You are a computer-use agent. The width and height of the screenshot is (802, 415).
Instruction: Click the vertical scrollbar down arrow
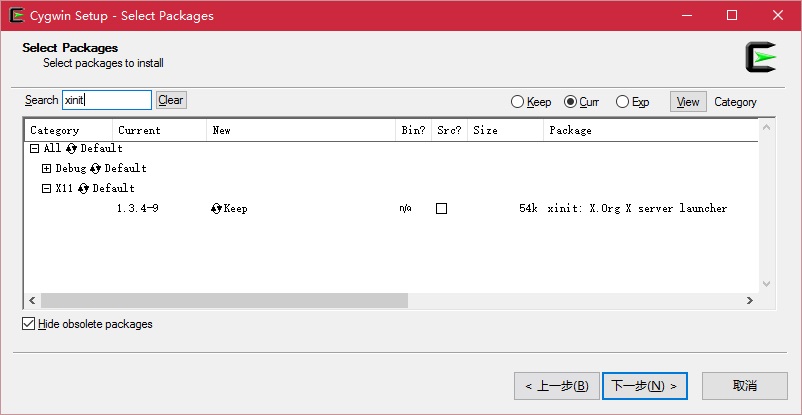(x=766, y=284)
